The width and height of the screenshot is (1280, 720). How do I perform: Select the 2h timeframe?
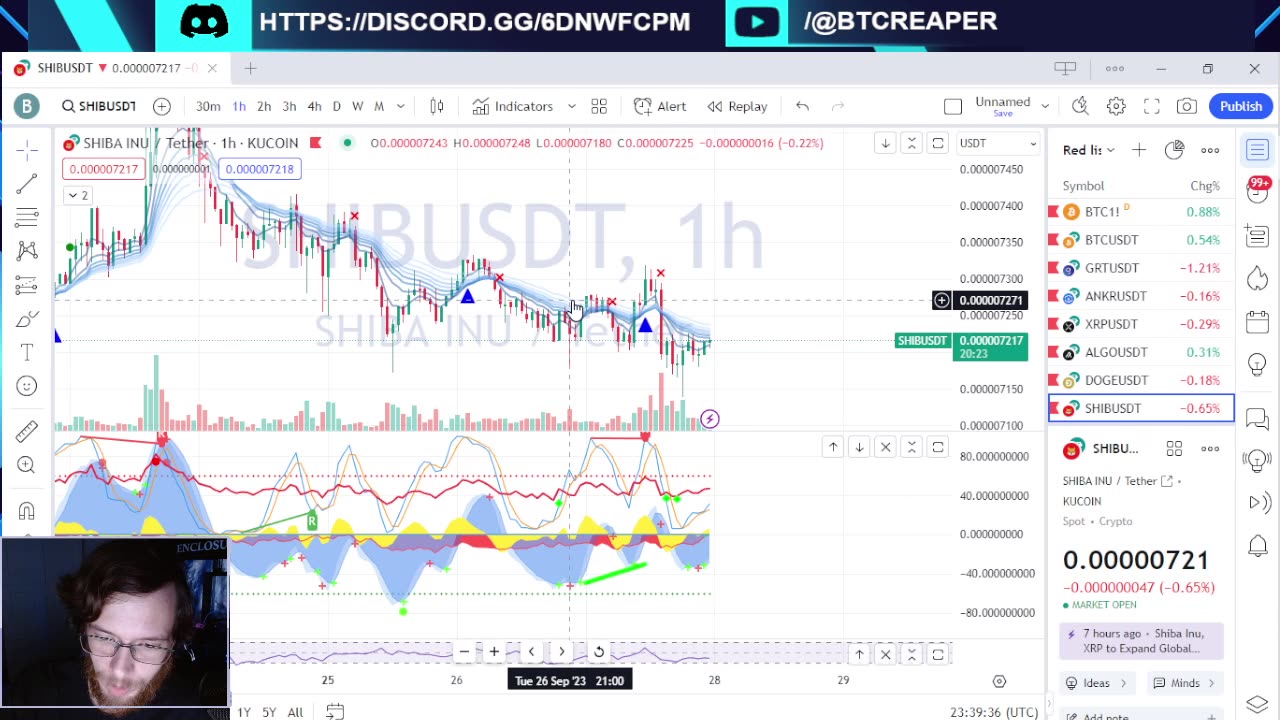point(264,106)
